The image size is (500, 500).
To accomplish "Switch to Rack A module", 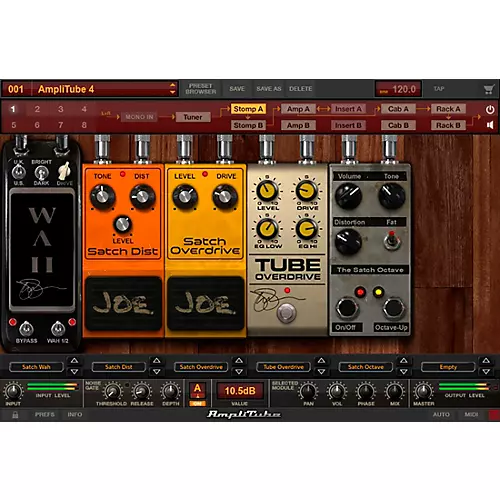I will coord(448,109).
